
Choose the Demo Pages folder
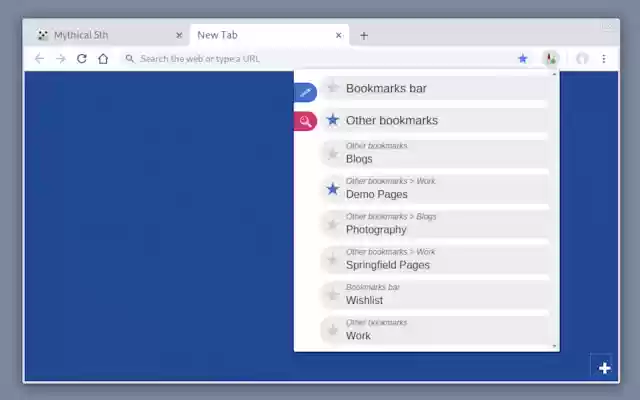434,189
